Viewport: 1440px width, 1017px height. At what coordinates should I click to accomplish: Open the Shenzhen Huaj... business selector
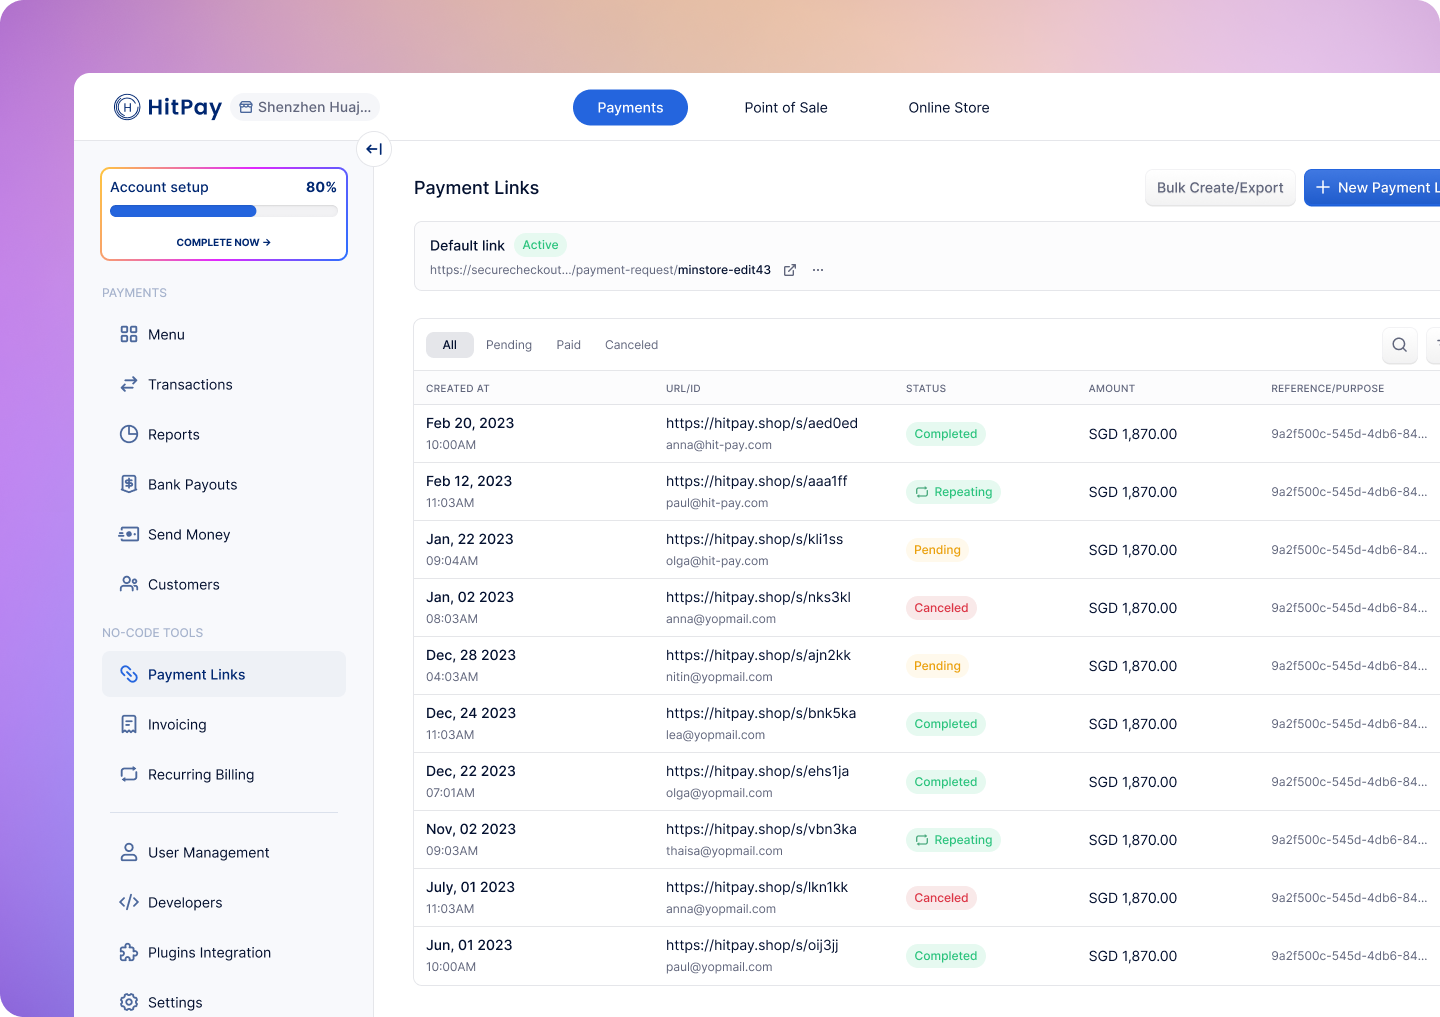point(305,107)
